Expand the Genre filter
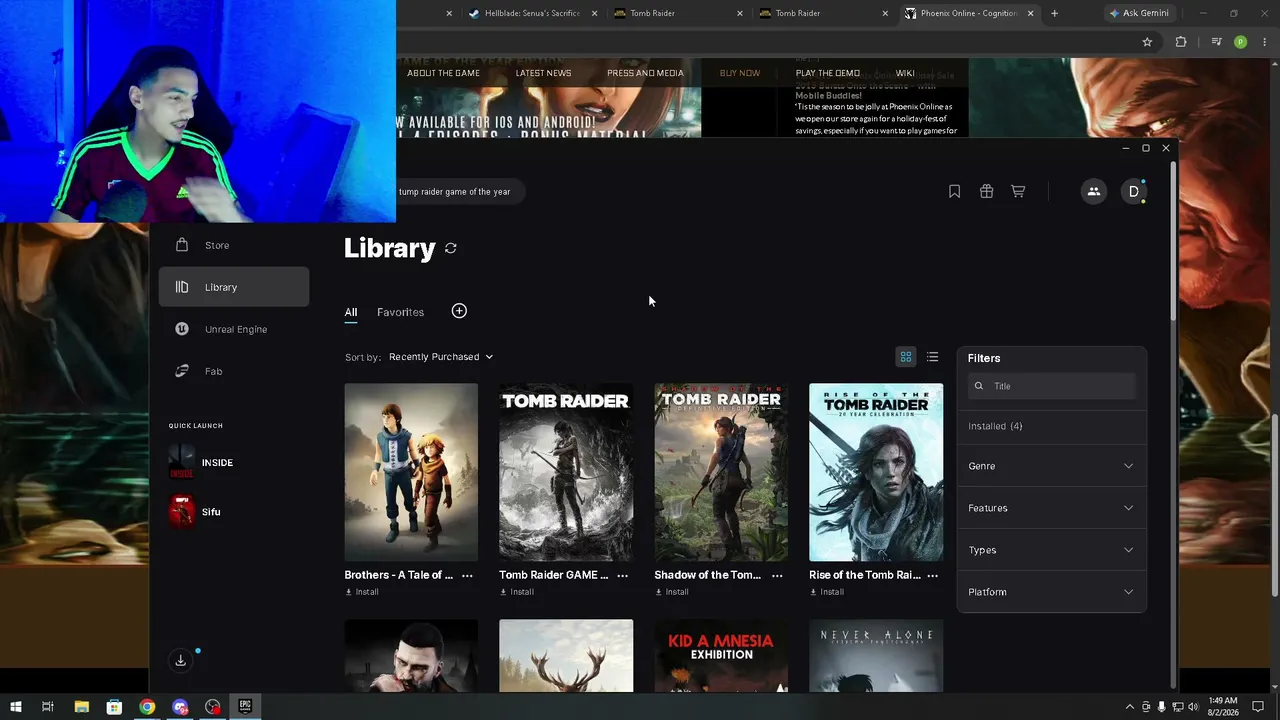Screen dimensions: 1280x720 tap(1051, 466)
